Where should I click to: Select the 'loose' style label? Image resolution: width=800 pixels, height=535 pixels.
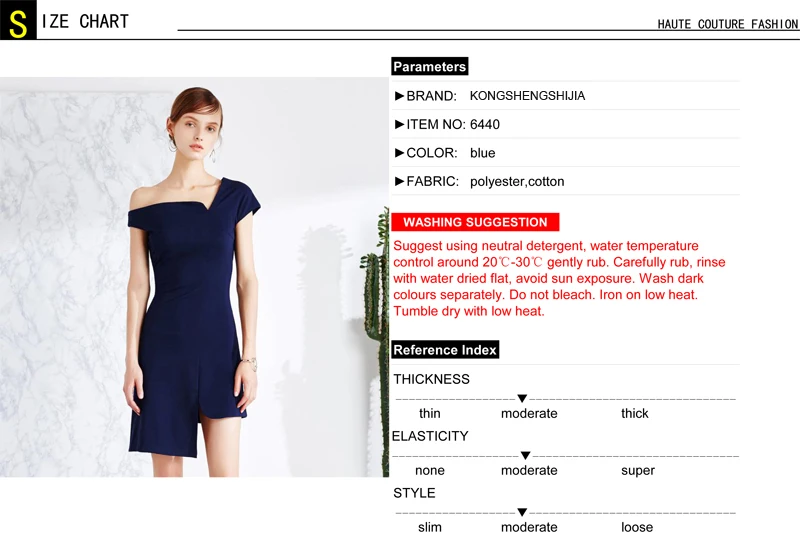pos(637,527)
